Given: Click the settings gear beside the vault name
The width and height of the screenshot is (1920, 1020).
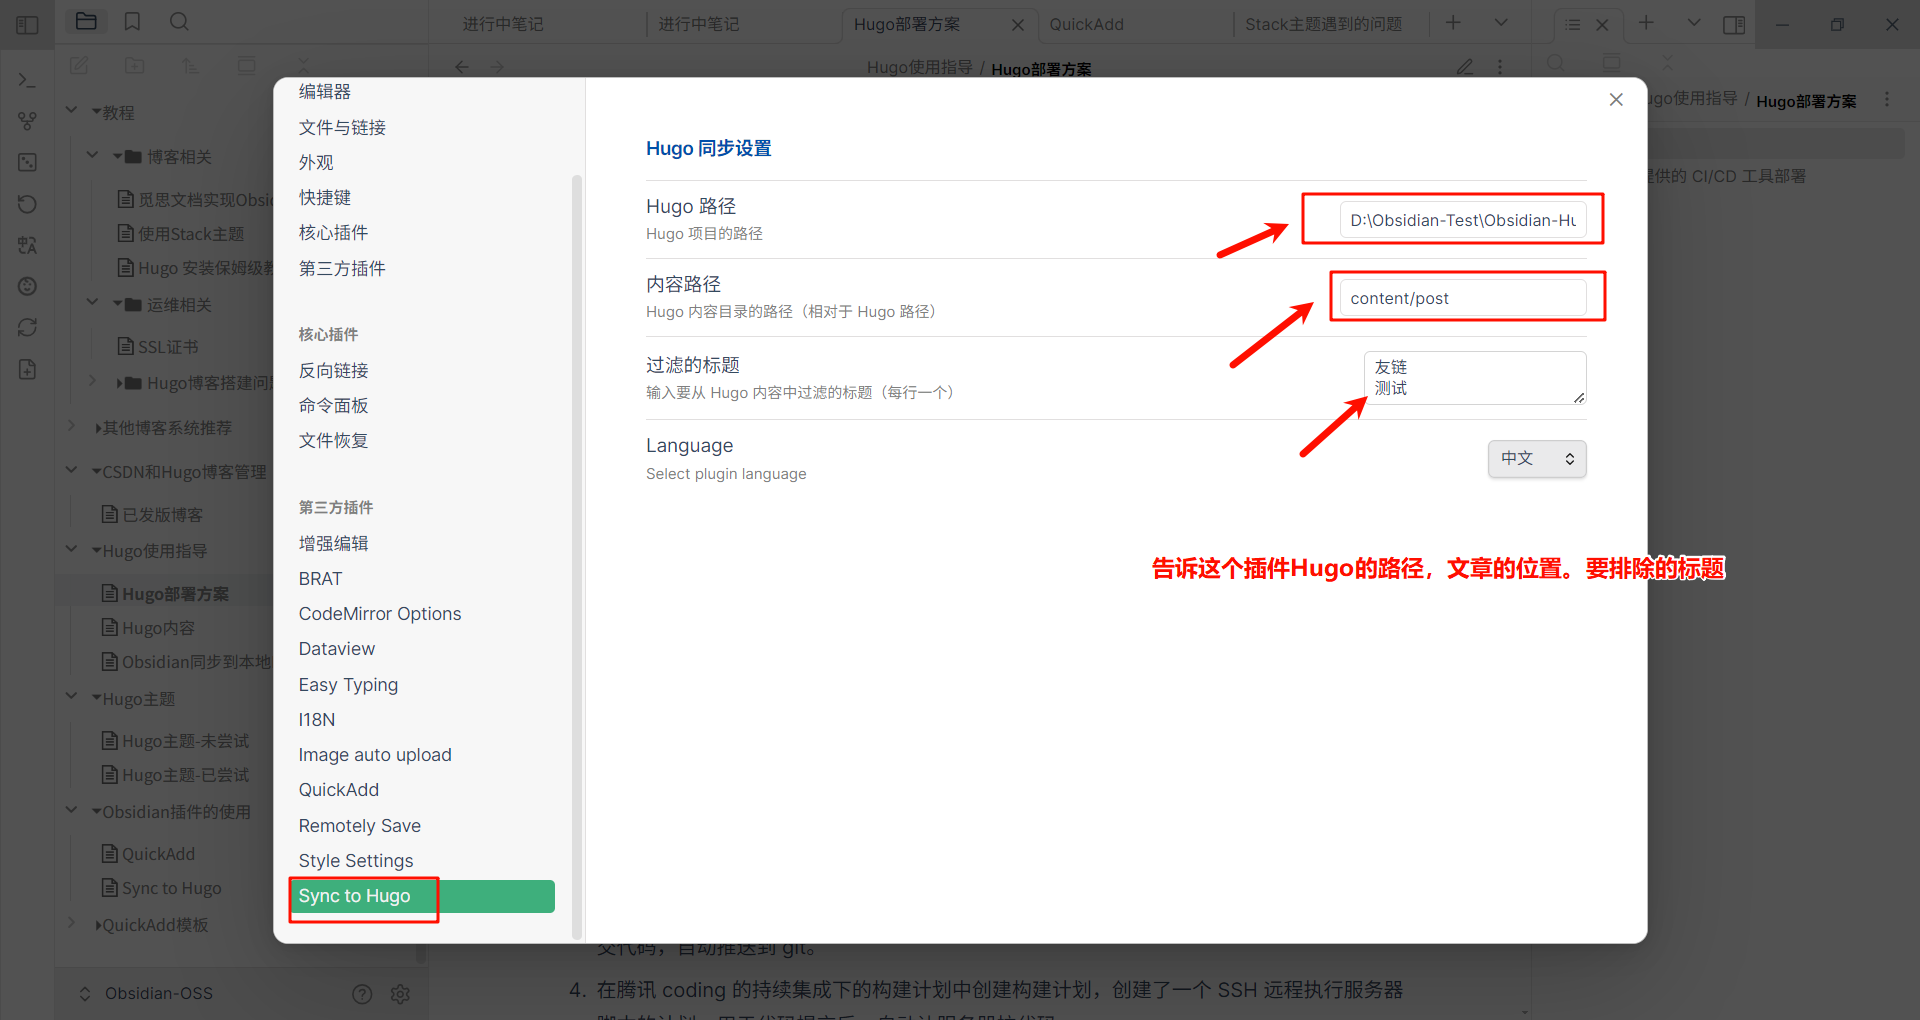Looking at the screenshot, I should (x=400, y=994).
